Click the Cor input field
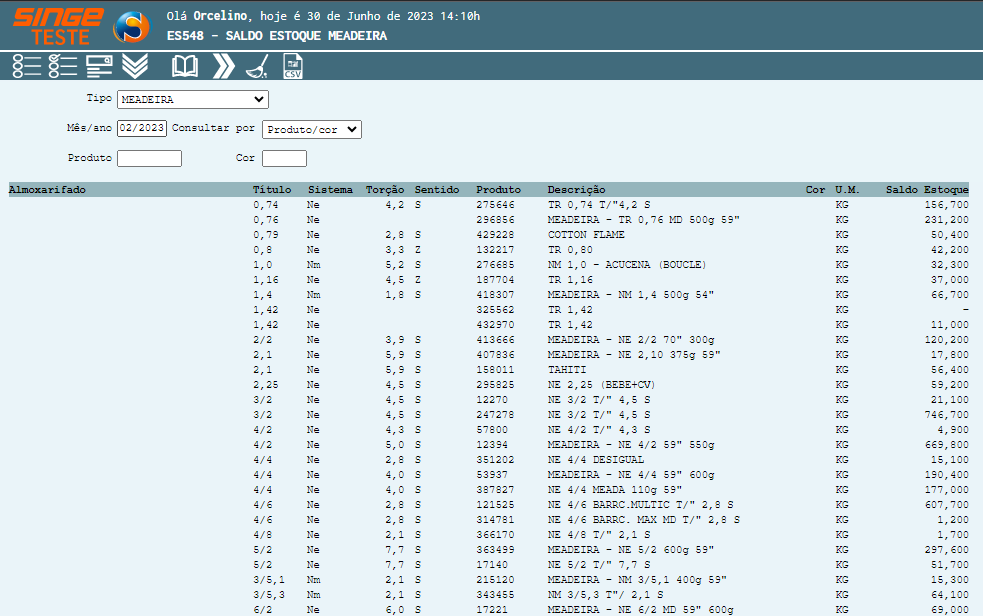Viewport: 983px width, 616px height. pos(284,158)
